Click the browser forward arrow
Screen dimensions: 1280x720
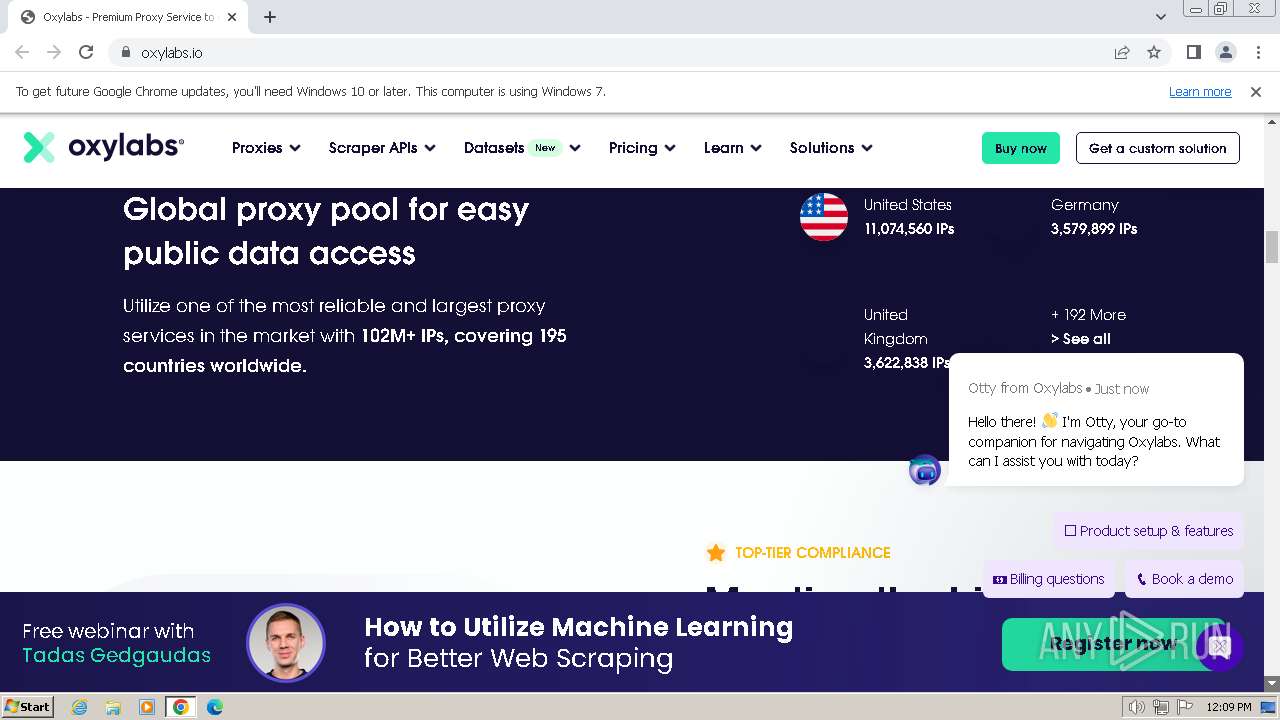[54, 52]
